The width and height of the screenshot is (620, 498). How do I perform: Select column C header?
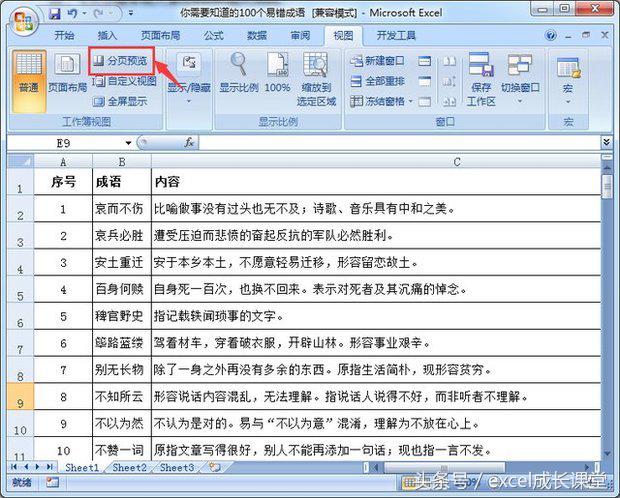[x=376, y=161]
